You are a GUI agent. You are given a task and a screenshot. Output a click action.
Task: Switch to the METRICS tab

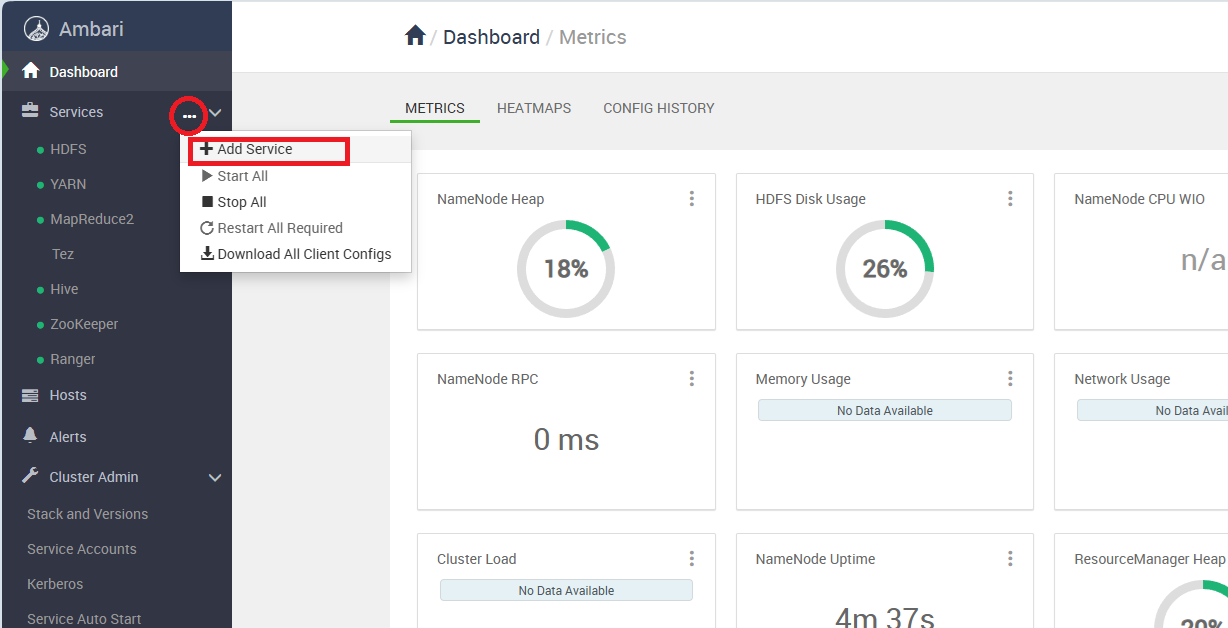coord(435,108)
